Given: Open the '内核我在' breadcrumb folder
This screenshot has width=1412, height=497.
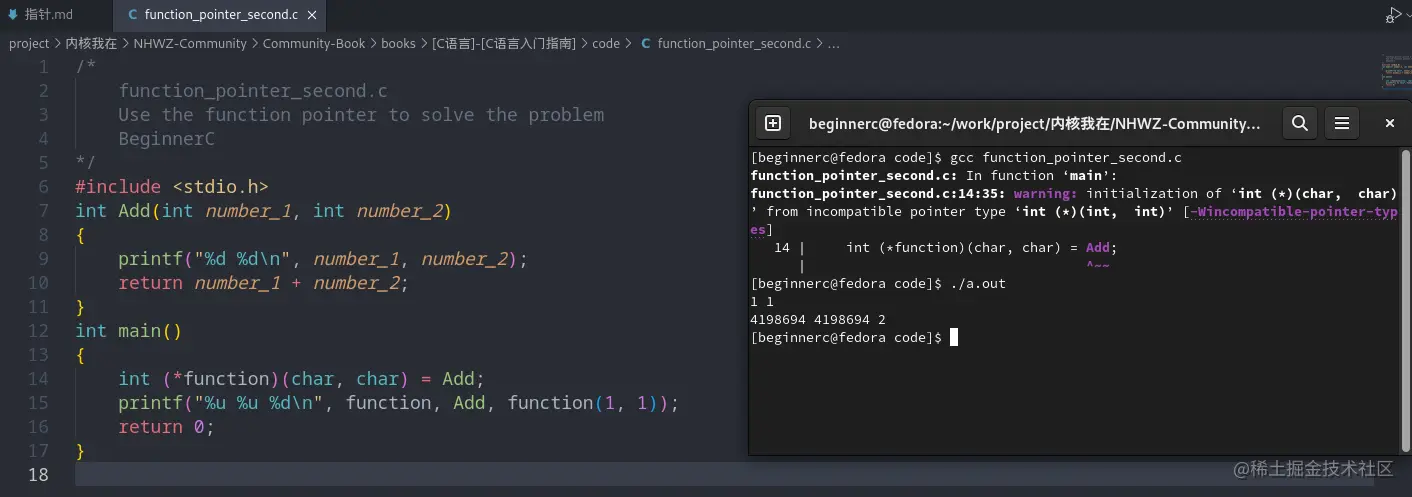Looking at the screenshot, I should point(91,43).
